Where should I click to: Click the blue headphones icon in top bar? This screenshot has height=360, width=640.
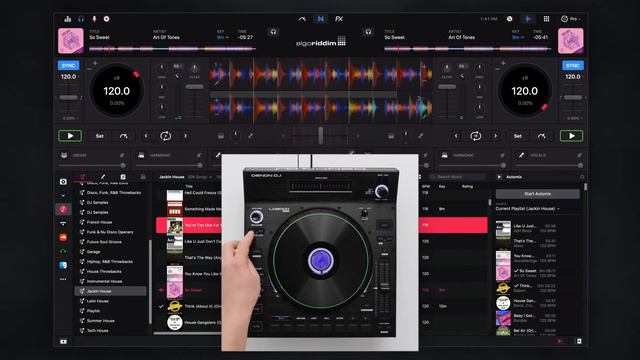click(81, 19)
